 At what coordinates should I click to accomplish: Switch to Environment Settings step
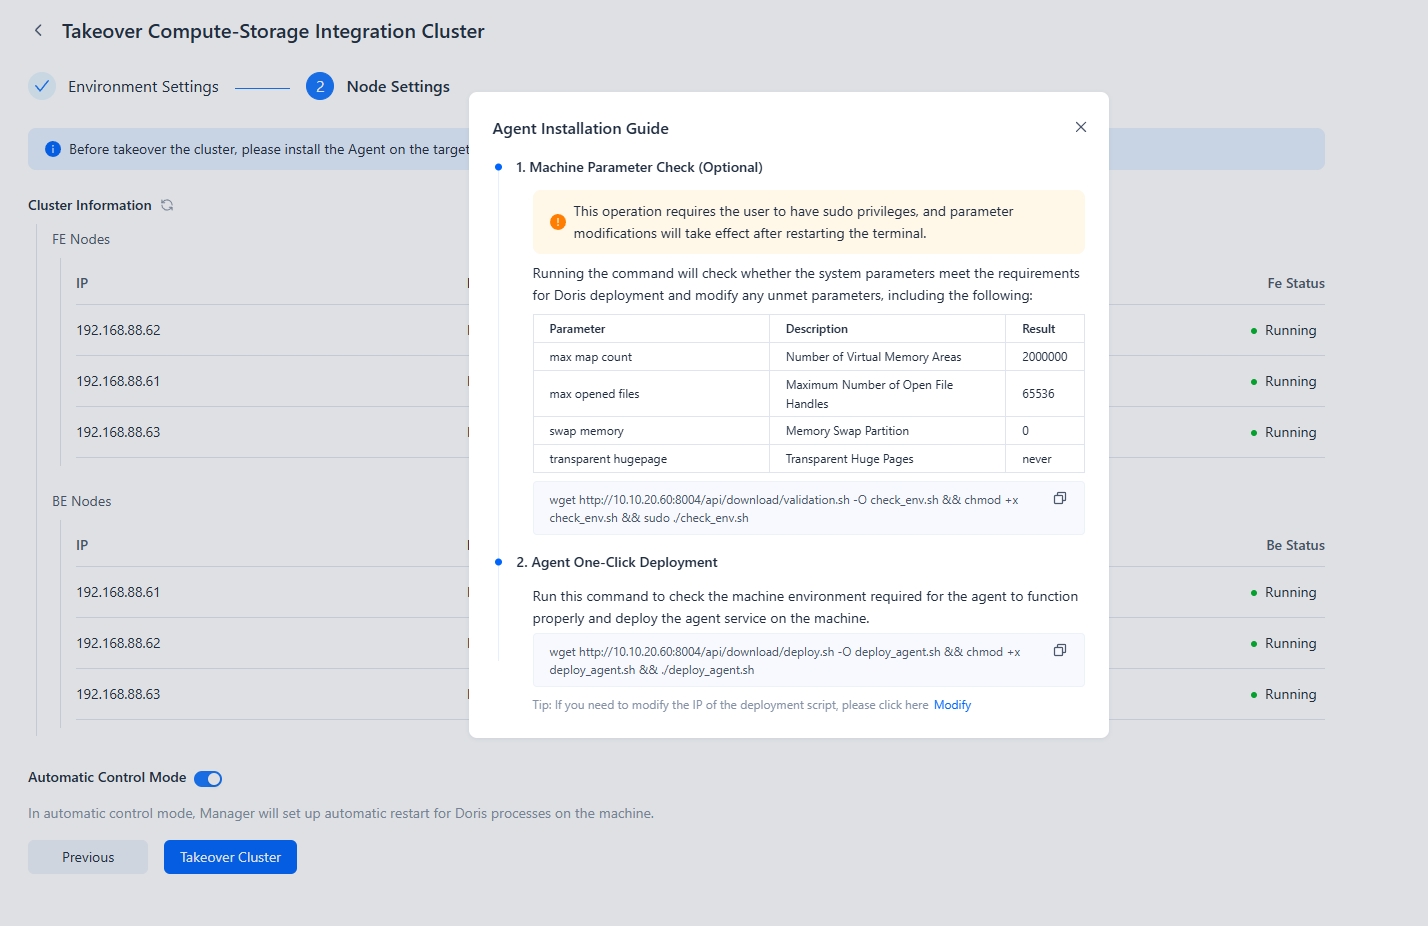coord(143,87)
